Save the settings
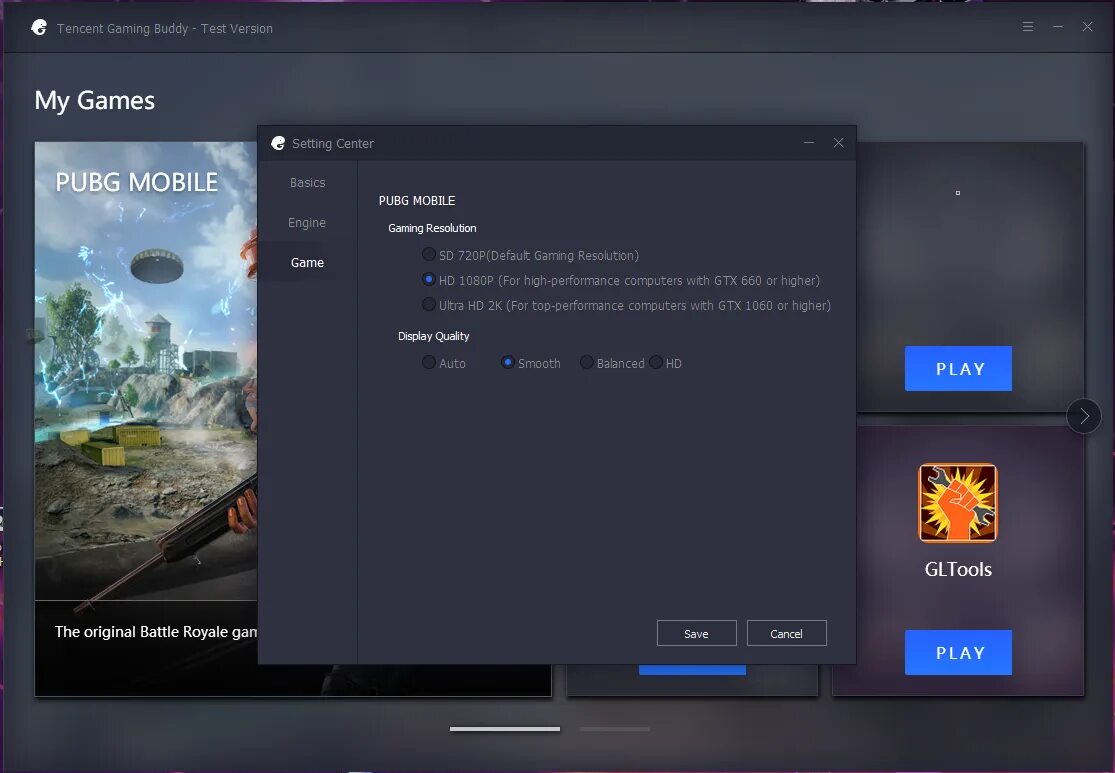Image resolution: width=1115 pixels, height=773 pixels. click(x=696, y=633)
